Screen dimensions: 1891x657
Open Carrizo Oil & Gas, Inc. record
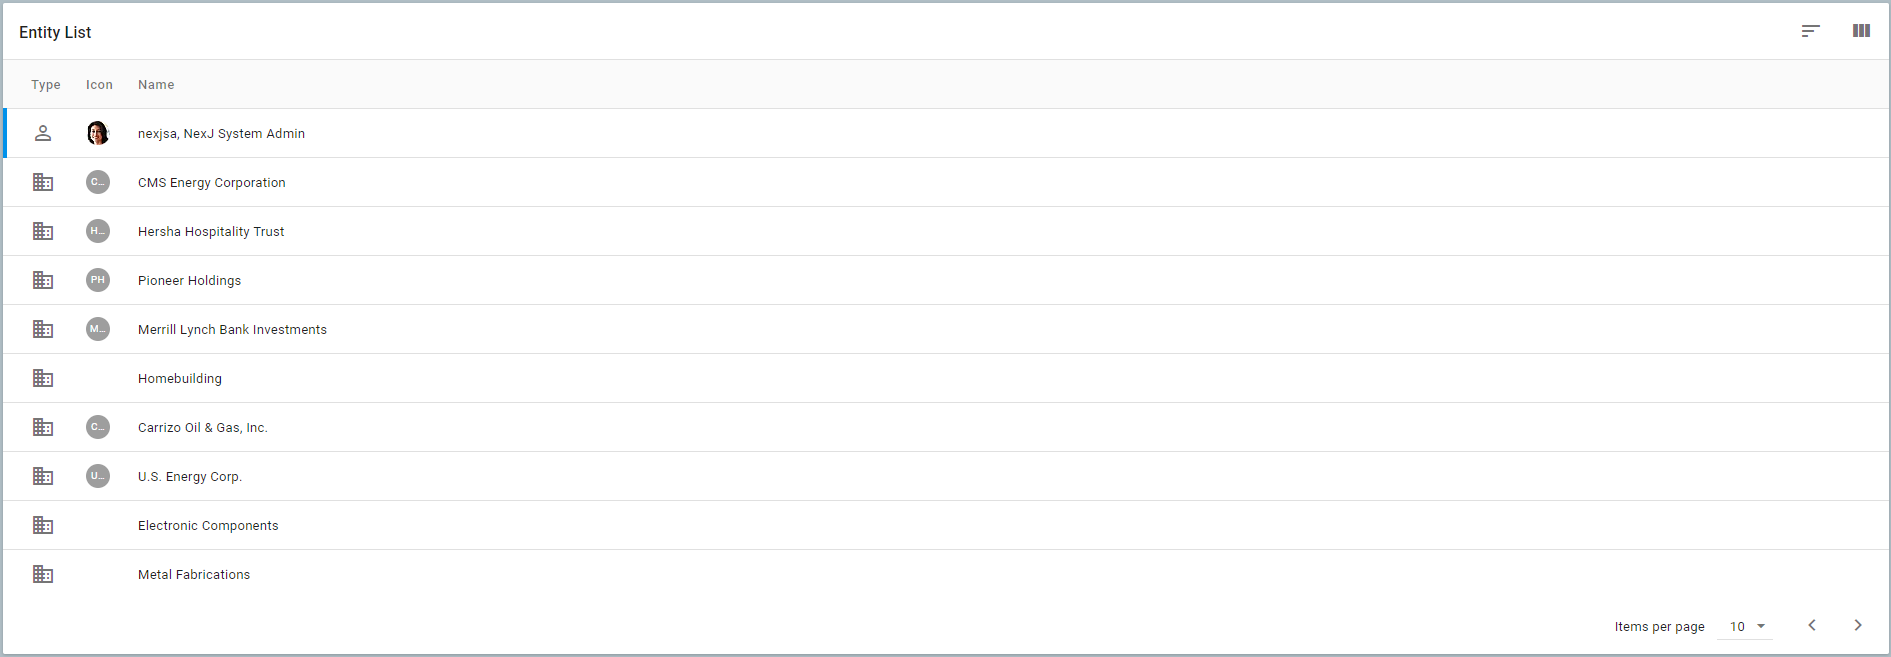(203, 427)
